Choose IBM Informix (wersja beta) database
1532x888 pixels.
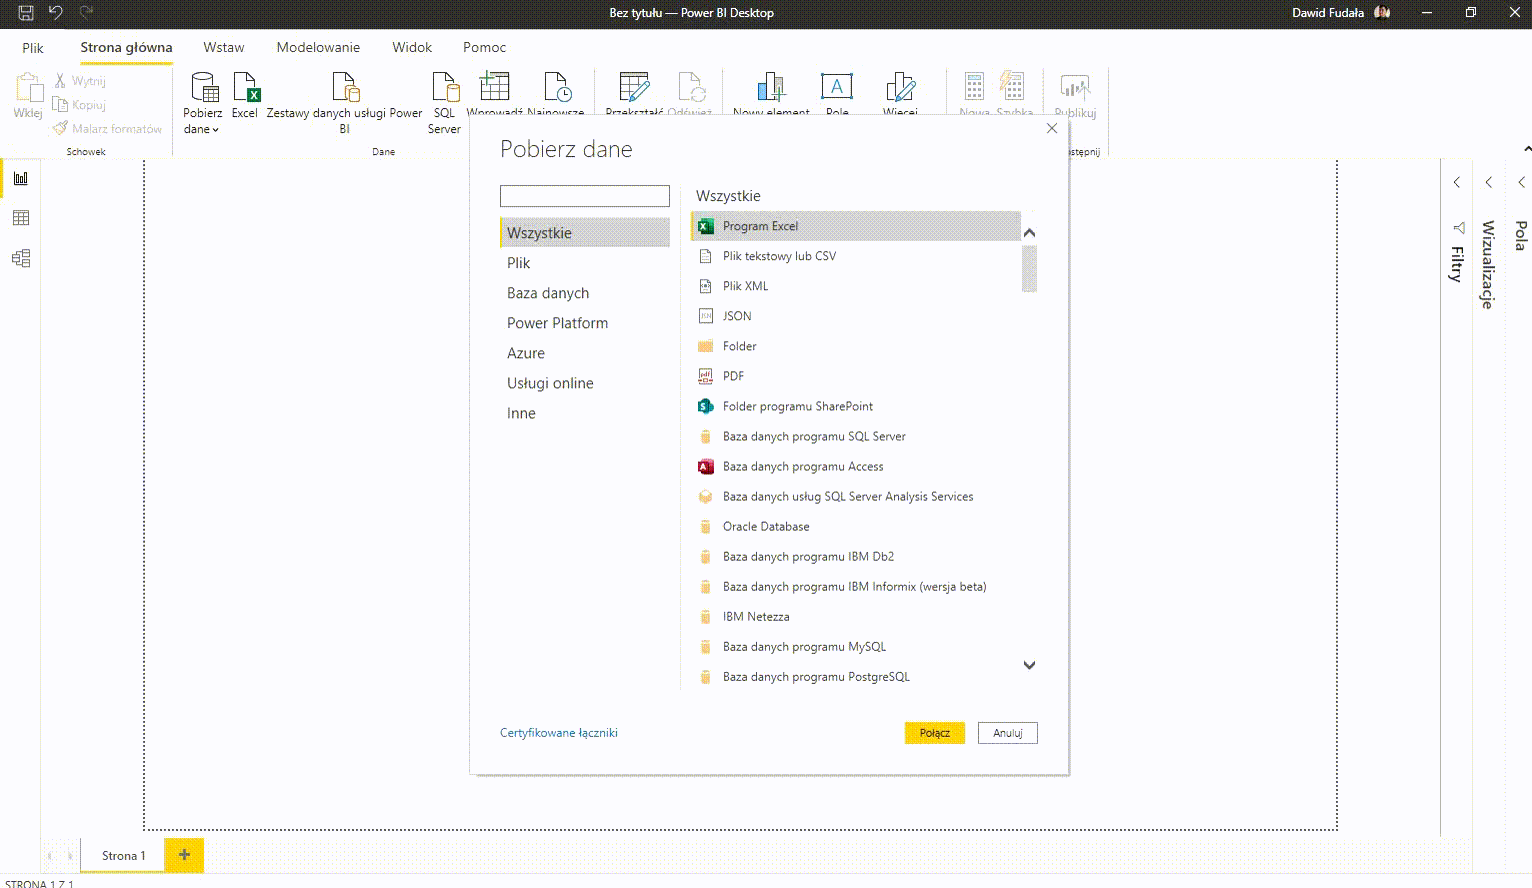click(856, 586)
